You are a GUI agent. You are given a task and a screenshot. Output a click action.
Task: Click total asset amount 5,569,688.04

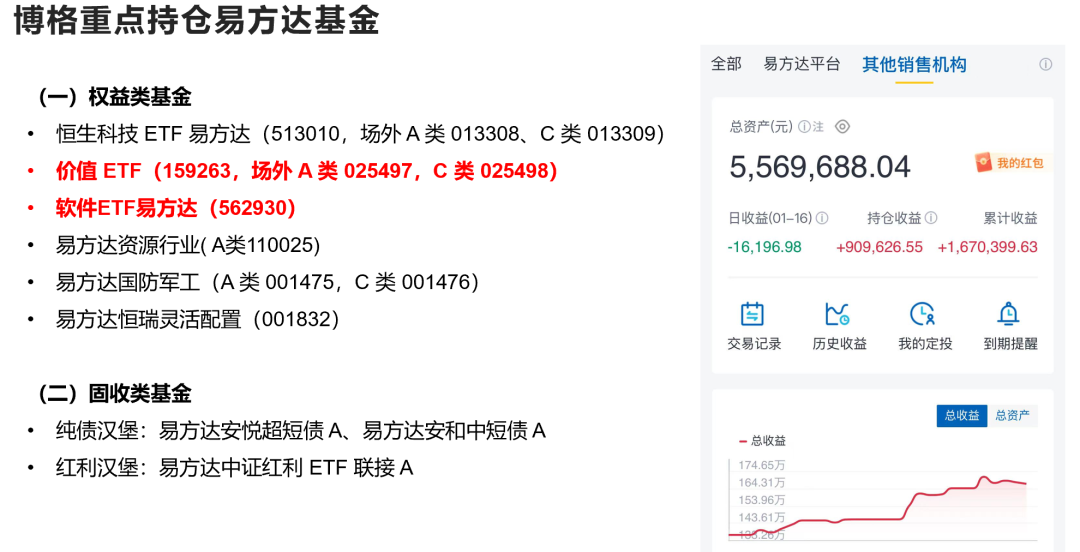tap(820, 167)
